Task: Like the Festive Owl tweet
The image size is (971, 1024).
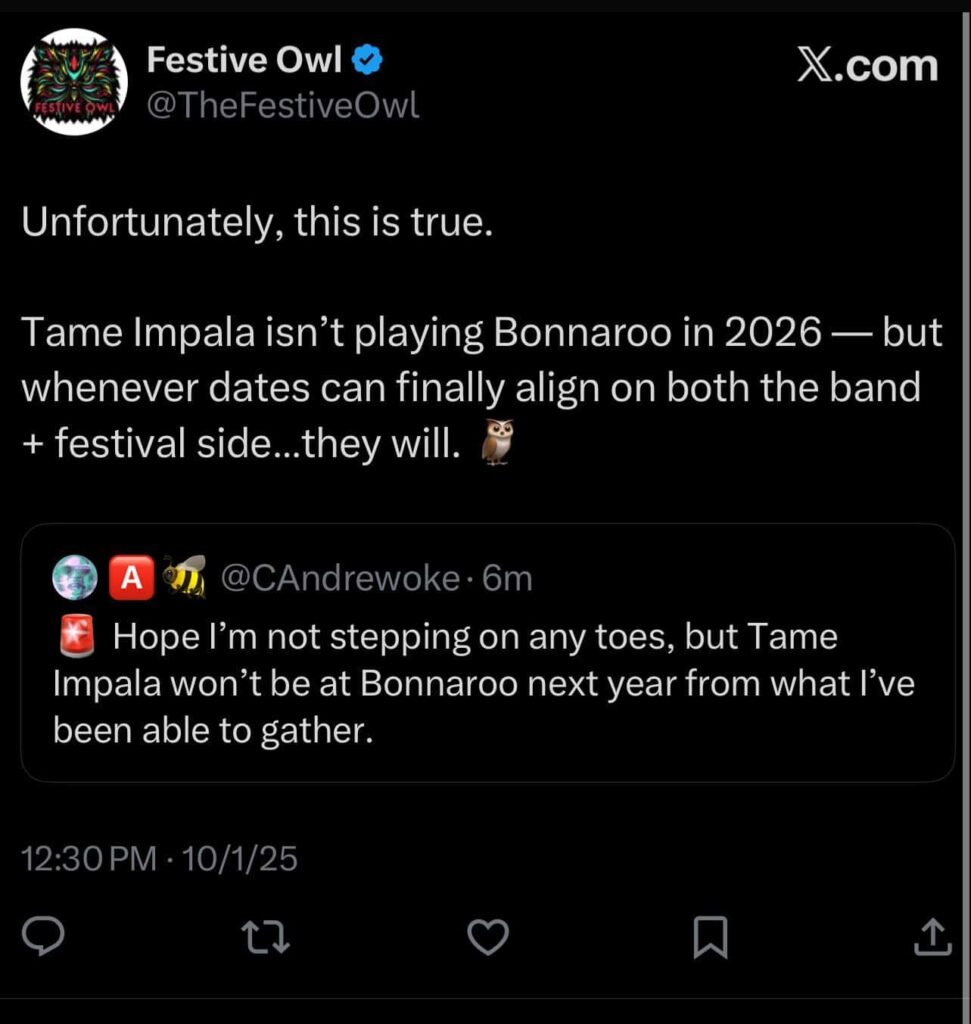Action: (x=489, y=937)
